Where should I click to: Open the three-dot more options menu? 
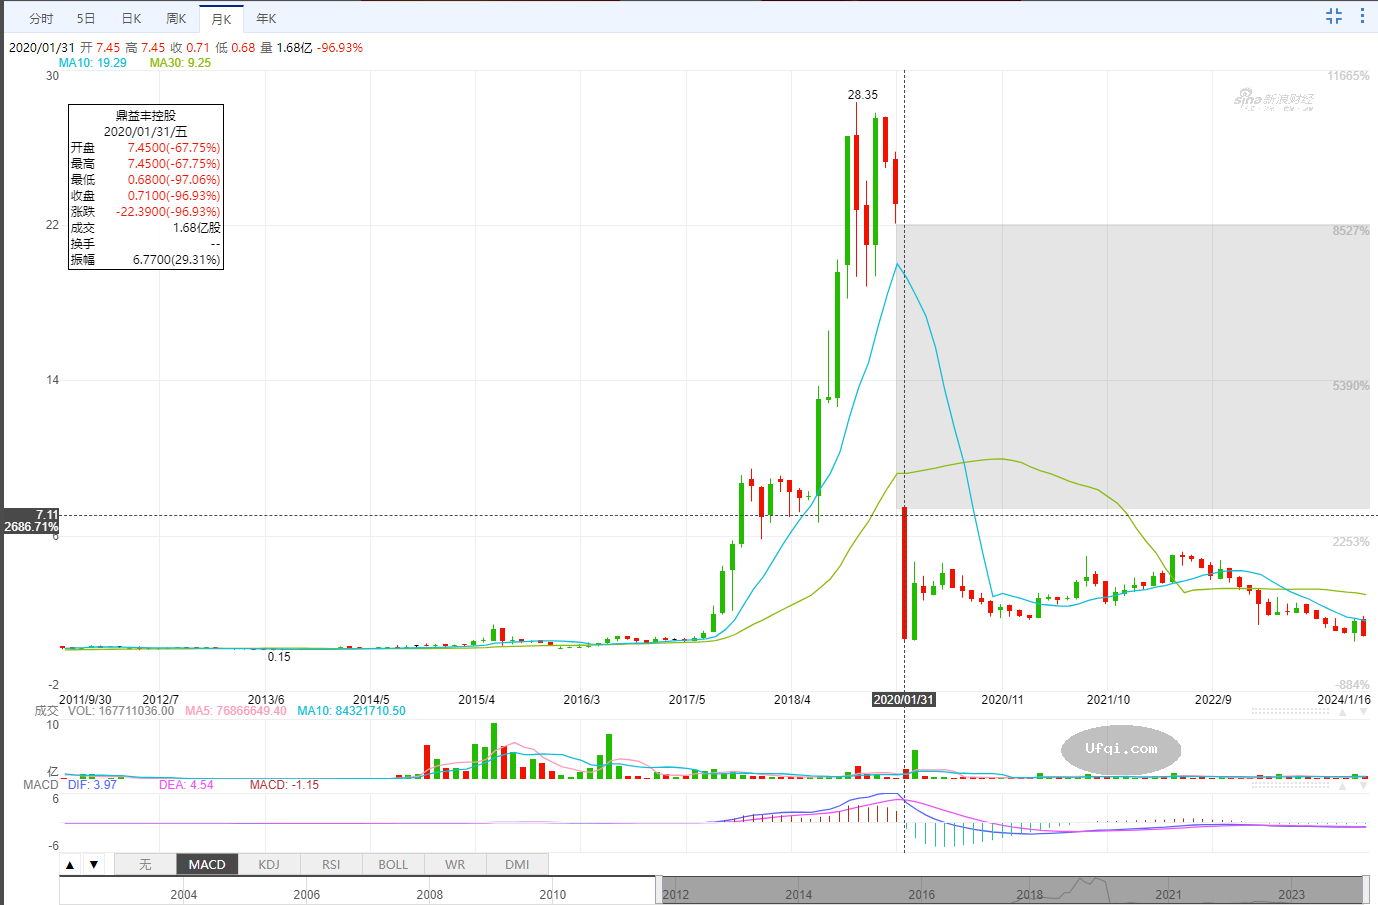click(x=1362, y=16)
